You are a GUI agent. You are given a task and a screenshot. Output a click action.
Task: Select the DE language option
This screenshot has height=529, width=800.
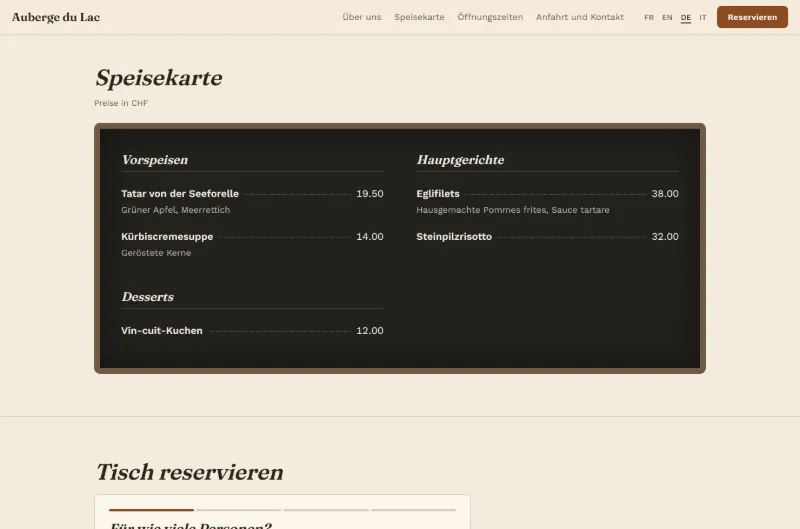pos(686,17)
